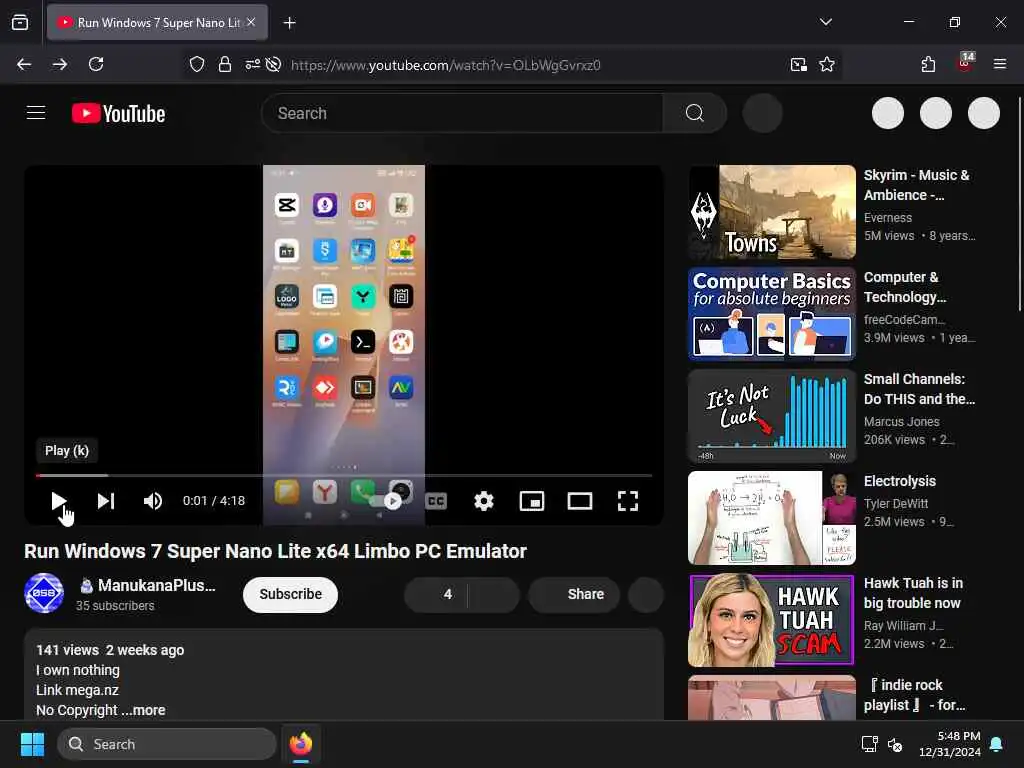This screenshot has height=768, width=1024.
Task: Skip to next video in player
Action: pos(106,501)
